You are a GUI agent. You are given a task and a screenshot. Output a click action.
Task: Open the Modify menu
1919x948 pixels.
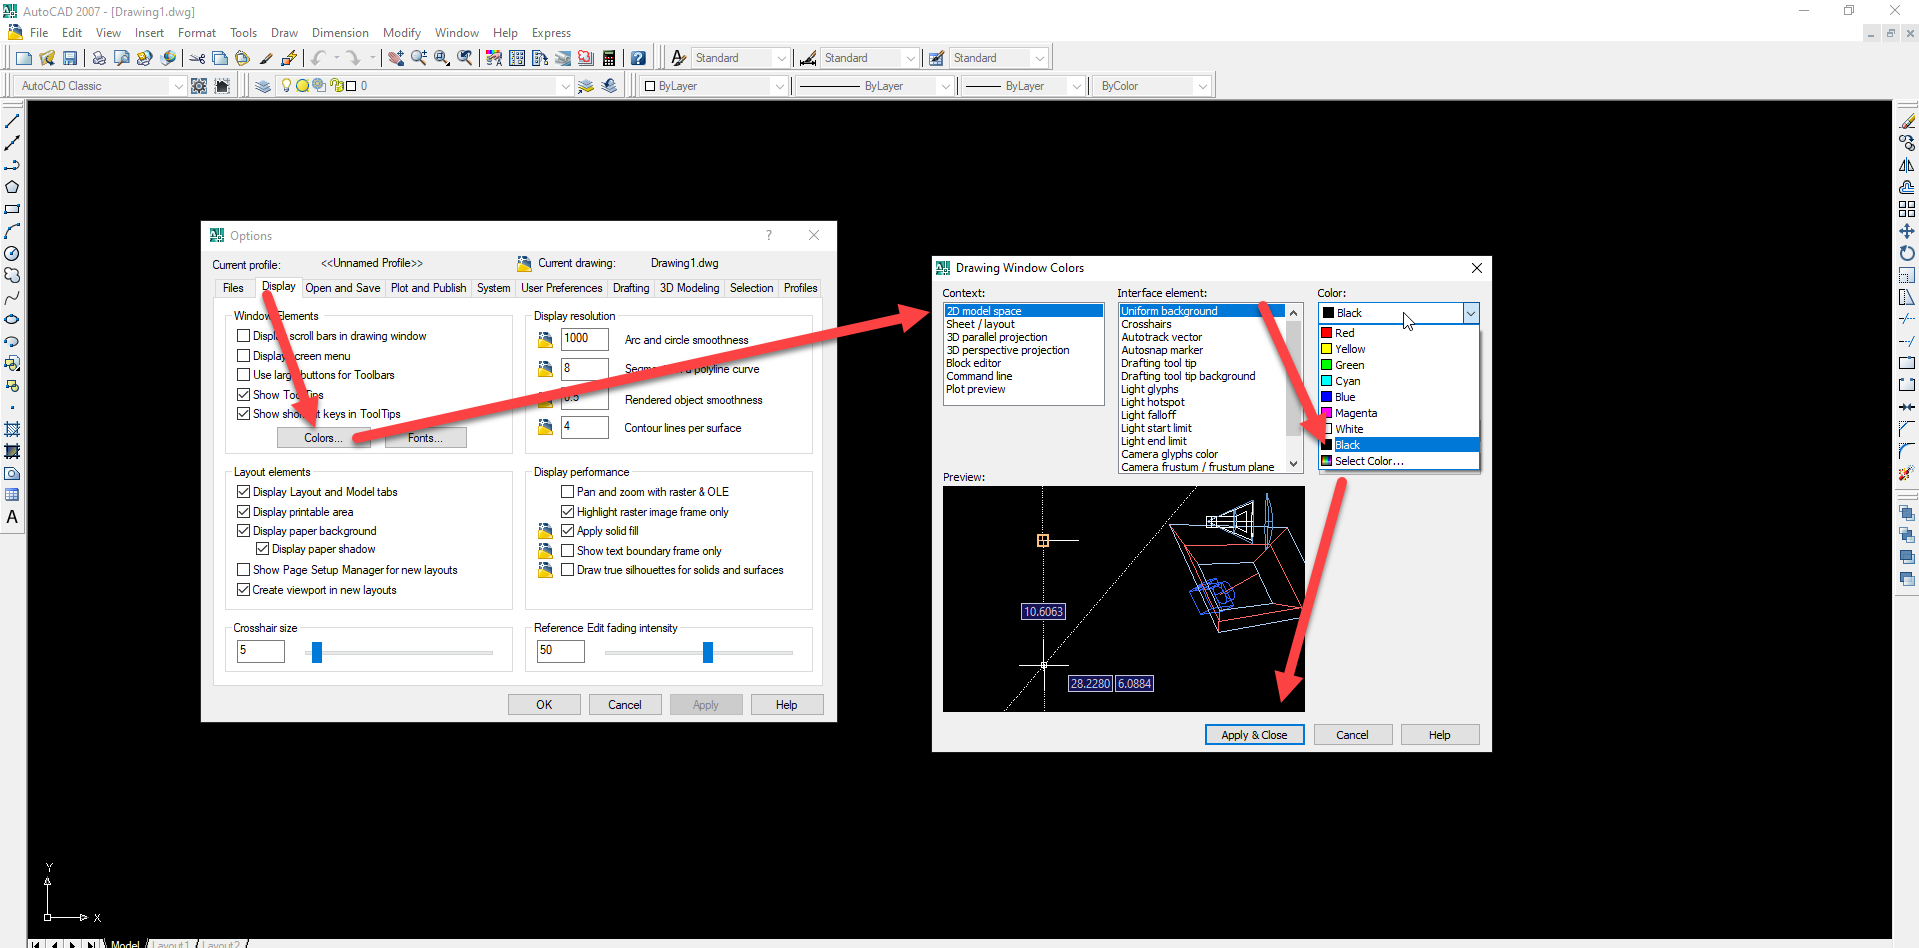pos(402,33)
